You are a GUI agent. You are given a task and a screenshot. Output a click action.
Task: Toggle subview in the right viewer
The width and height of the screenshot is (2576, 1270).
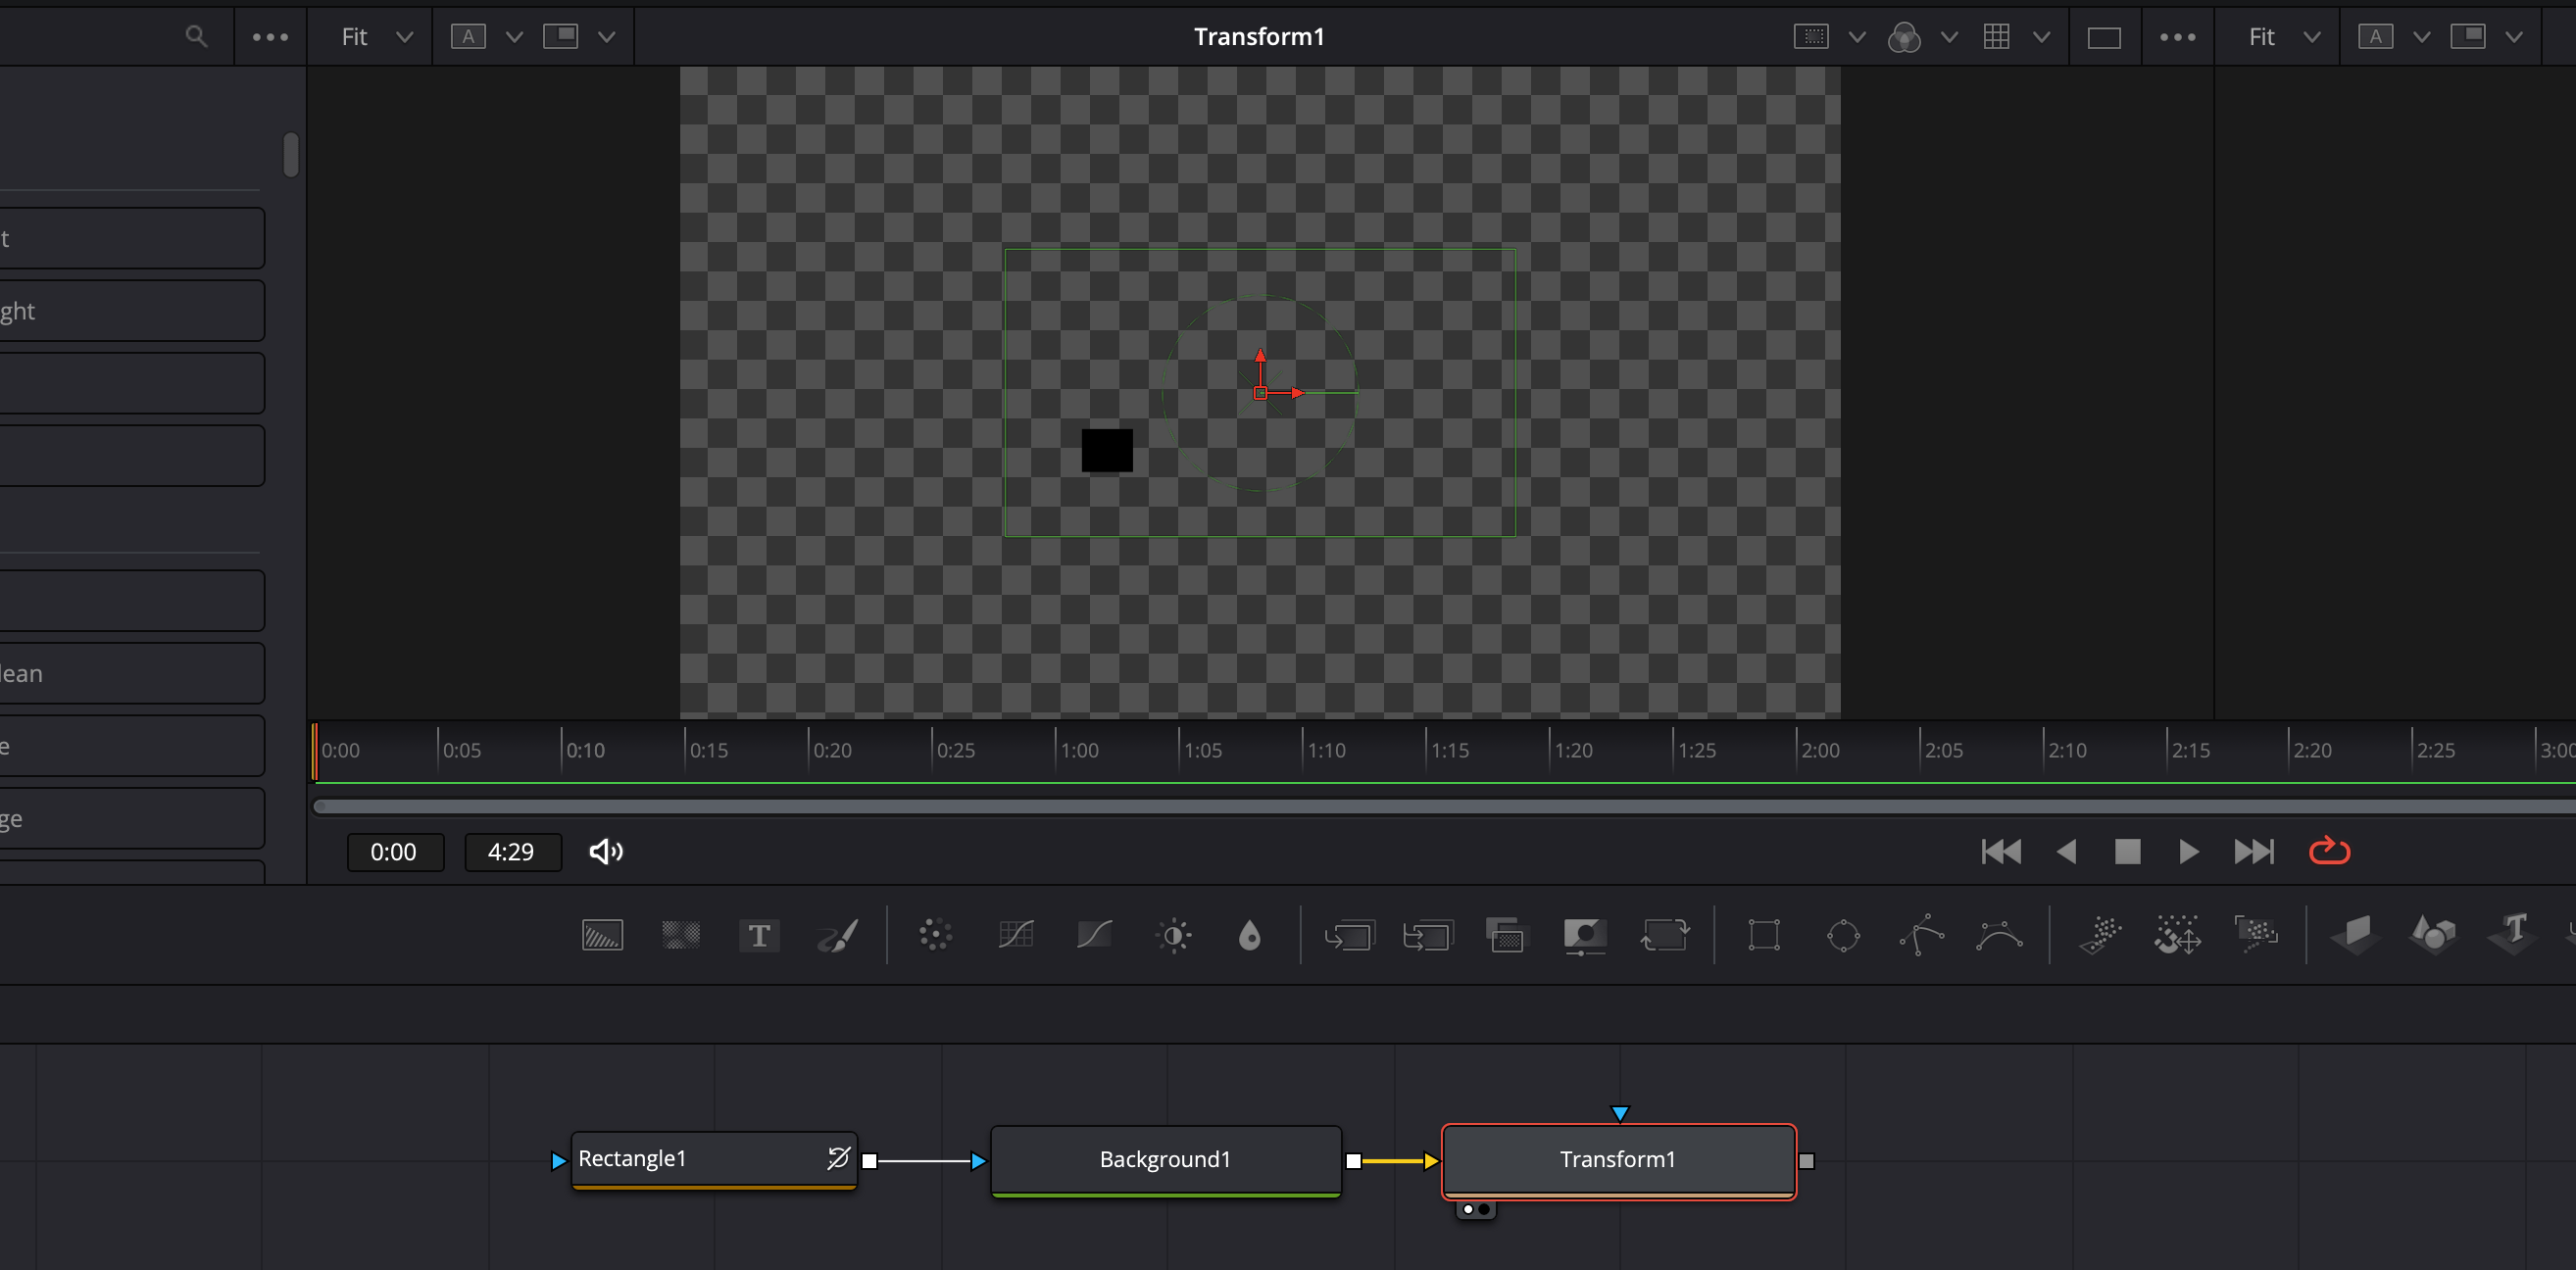click(x=2468, y=37)
